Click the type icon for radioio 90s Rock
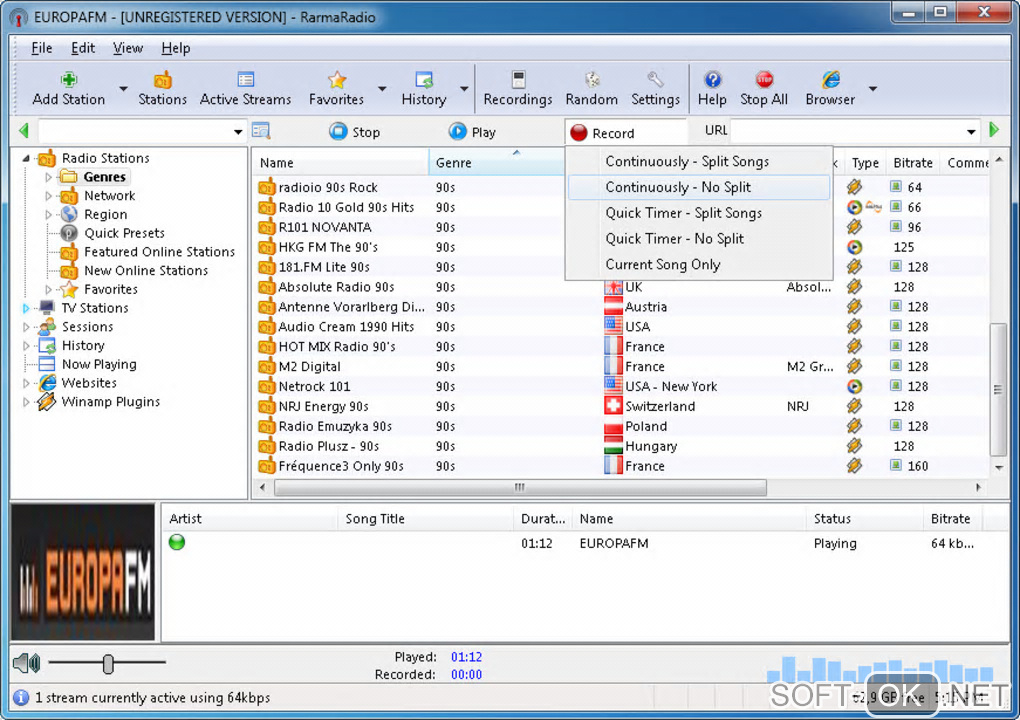The width and height of the screenshot is (1020, 720). [854, 187]
